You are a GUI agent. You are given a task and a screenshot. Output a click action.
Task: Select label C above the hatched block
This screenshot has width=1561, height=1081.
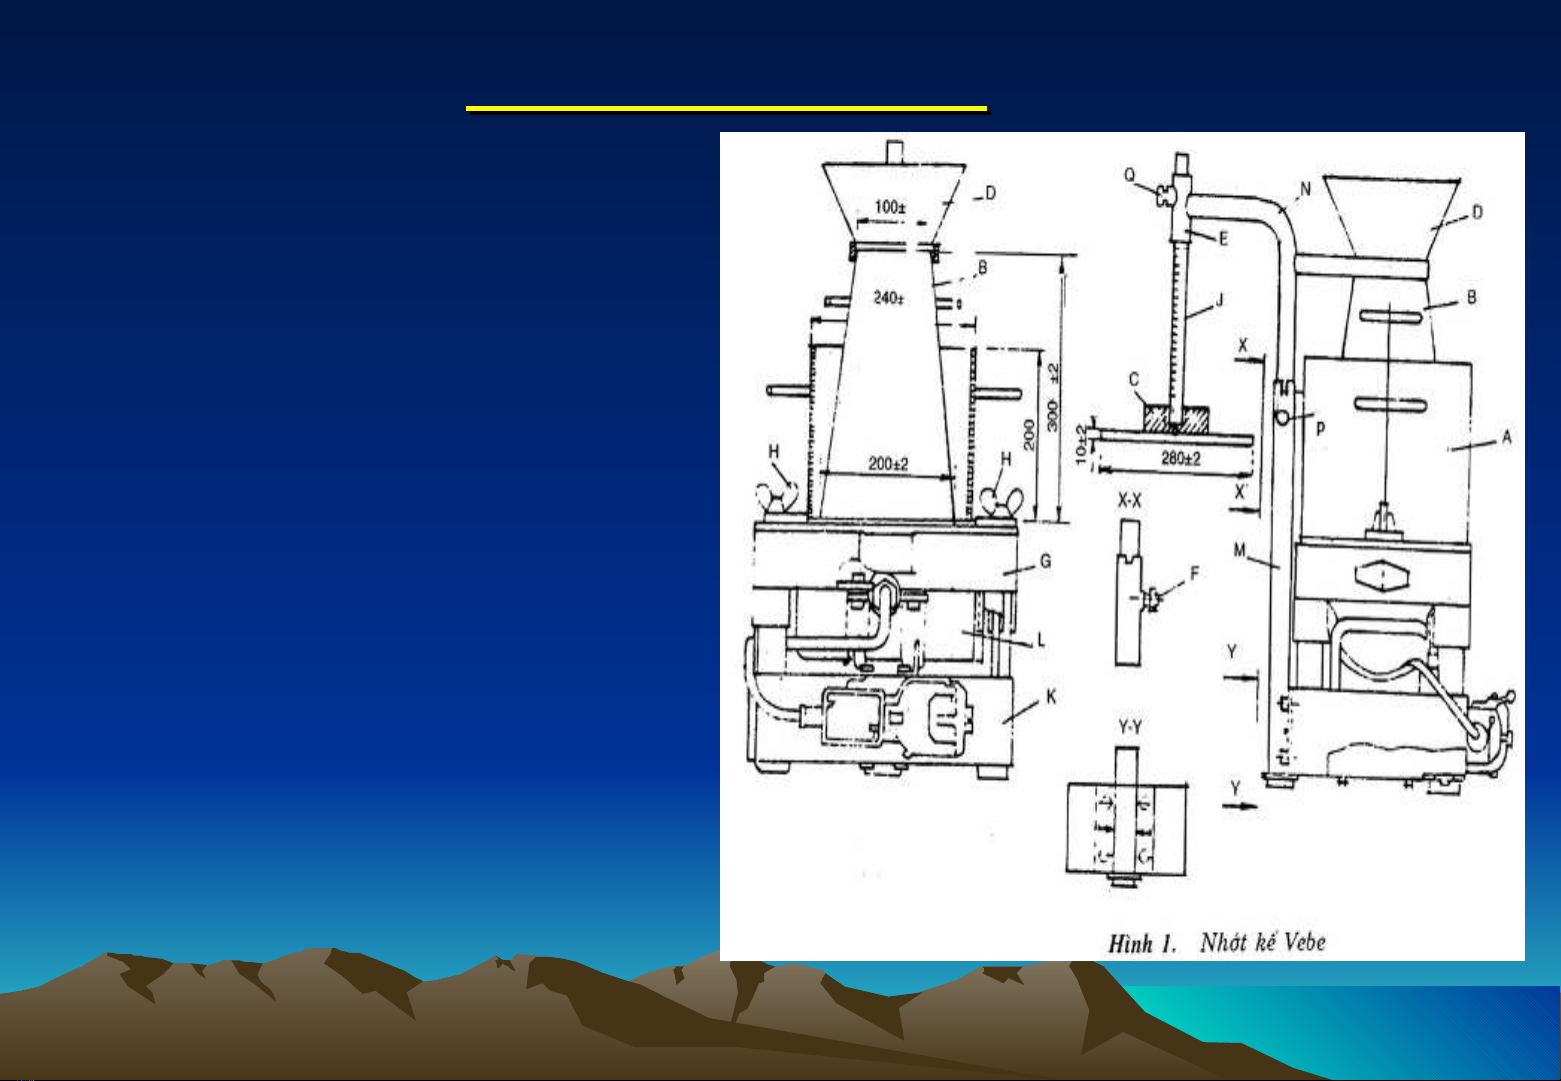(1133, 381)
